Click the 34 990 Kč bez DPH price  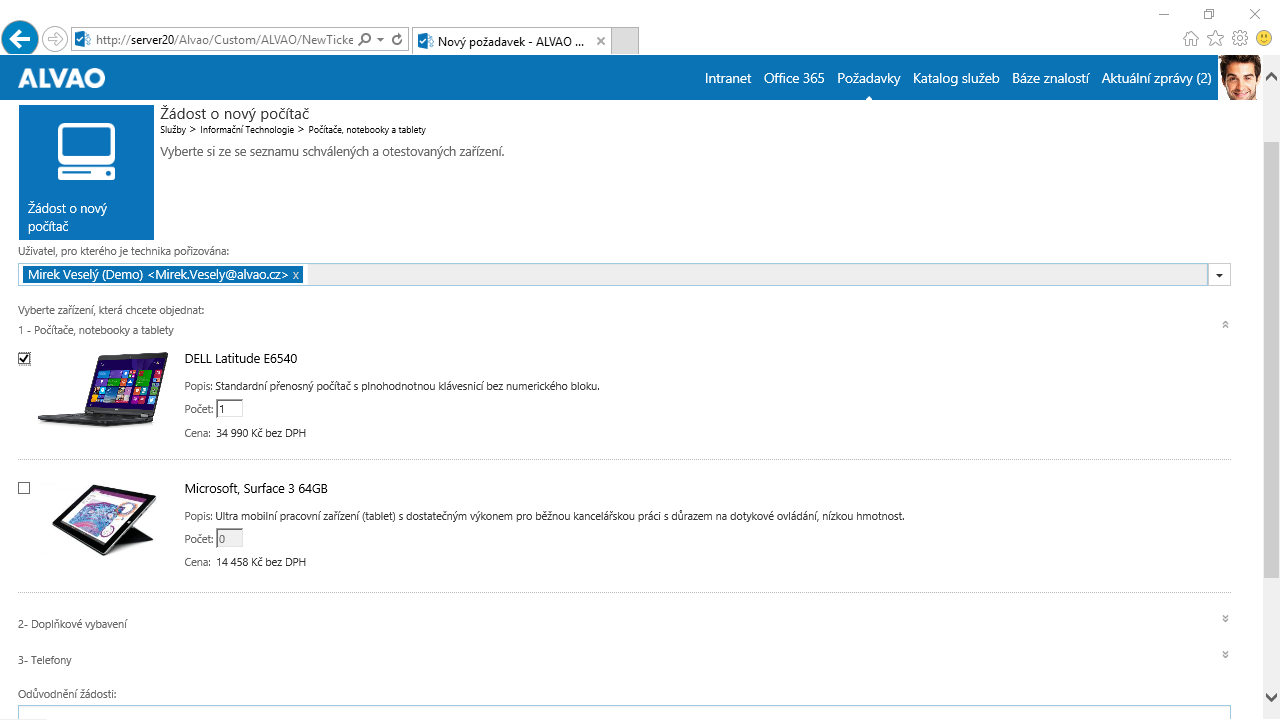coord(261,433)
